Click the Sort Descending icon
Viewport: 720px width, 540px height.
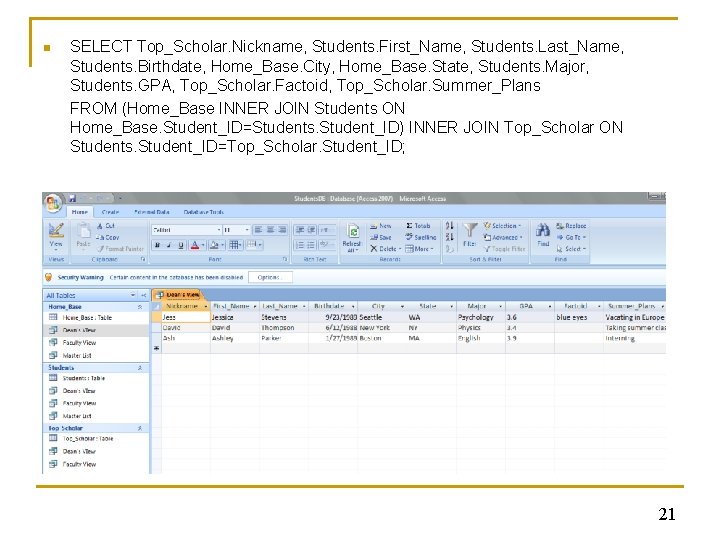(450, 237)
